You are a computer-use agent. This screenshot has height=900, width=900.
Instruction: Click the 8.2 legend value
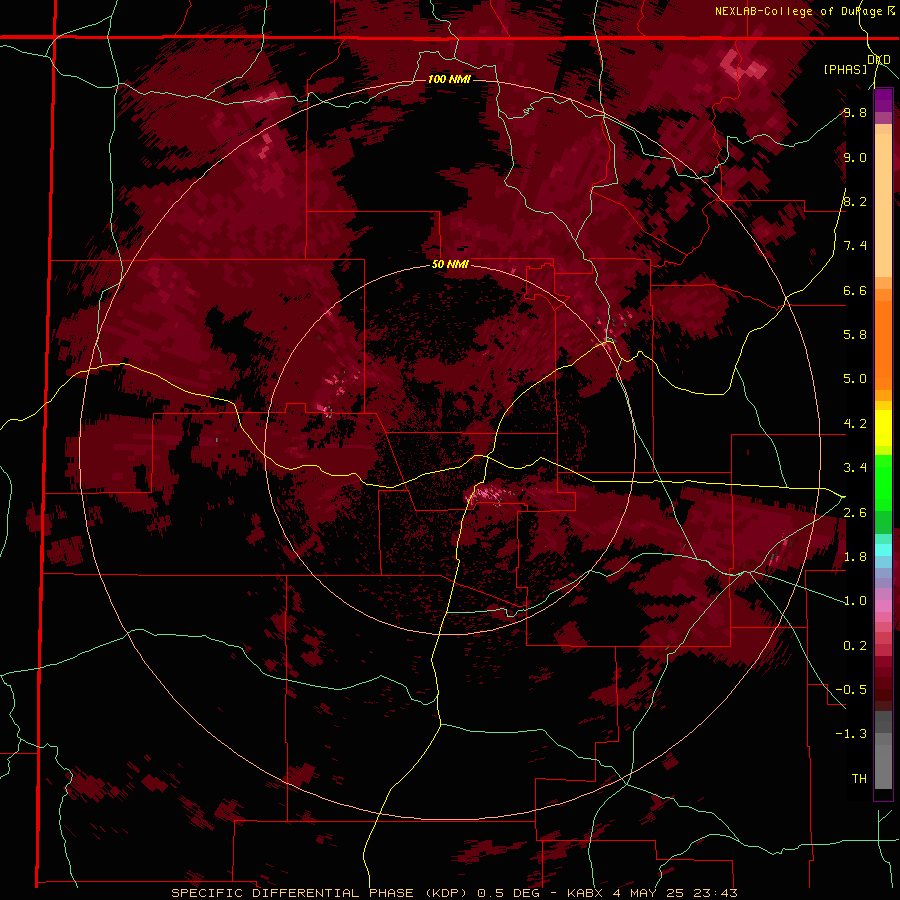[x=855, y=201]
